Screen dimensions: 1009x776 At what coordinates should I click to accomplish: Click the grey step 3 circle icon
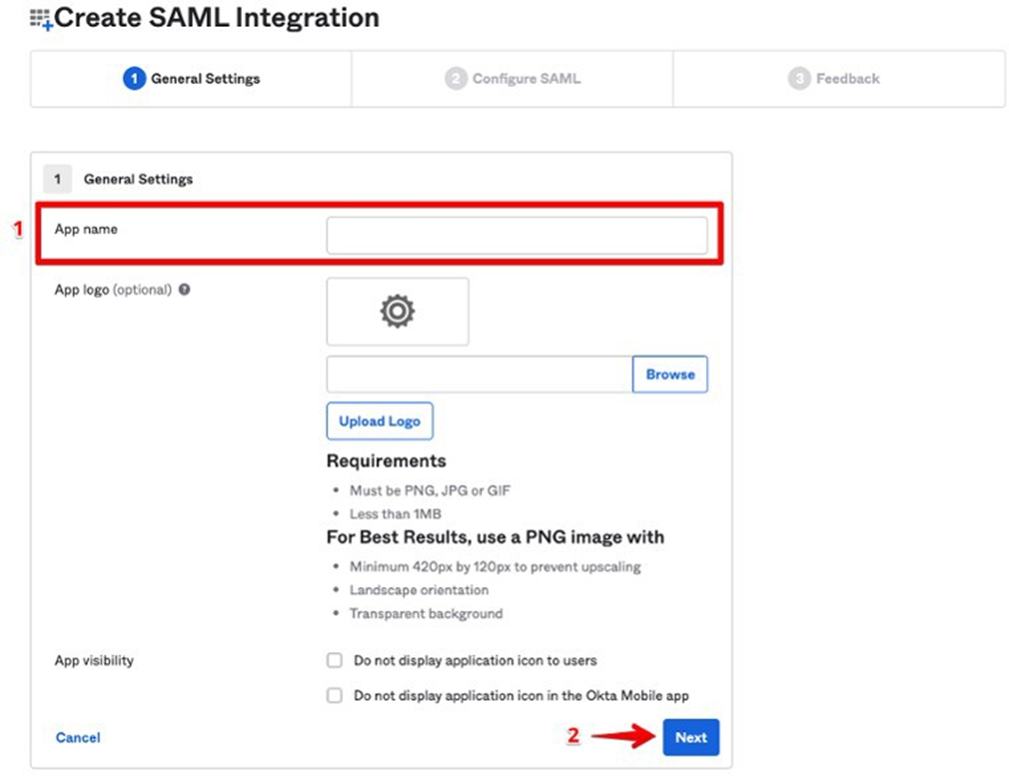(x=799, y=79)
